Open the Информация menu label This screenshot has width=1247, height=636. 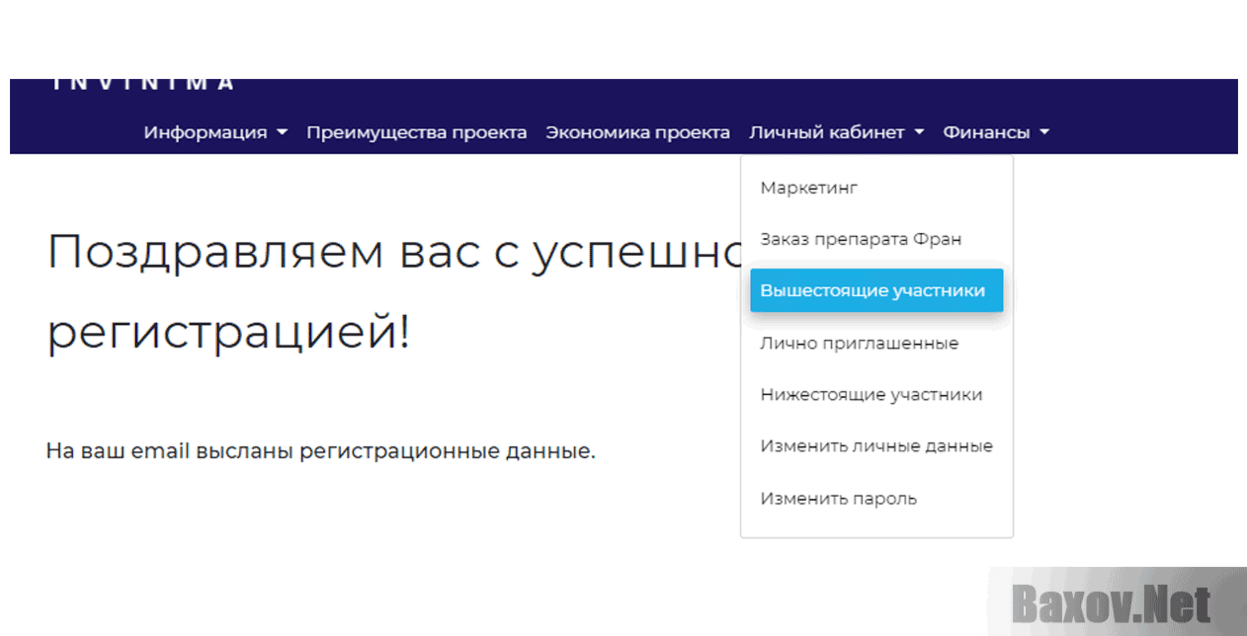point(205,133)
